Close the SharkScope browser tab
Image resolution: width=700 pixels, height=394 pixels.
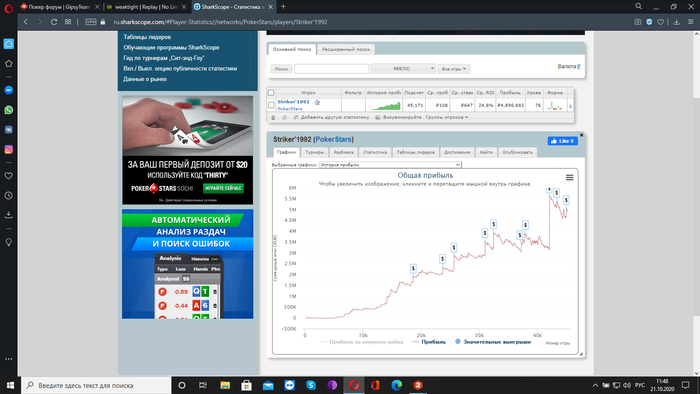270,7
